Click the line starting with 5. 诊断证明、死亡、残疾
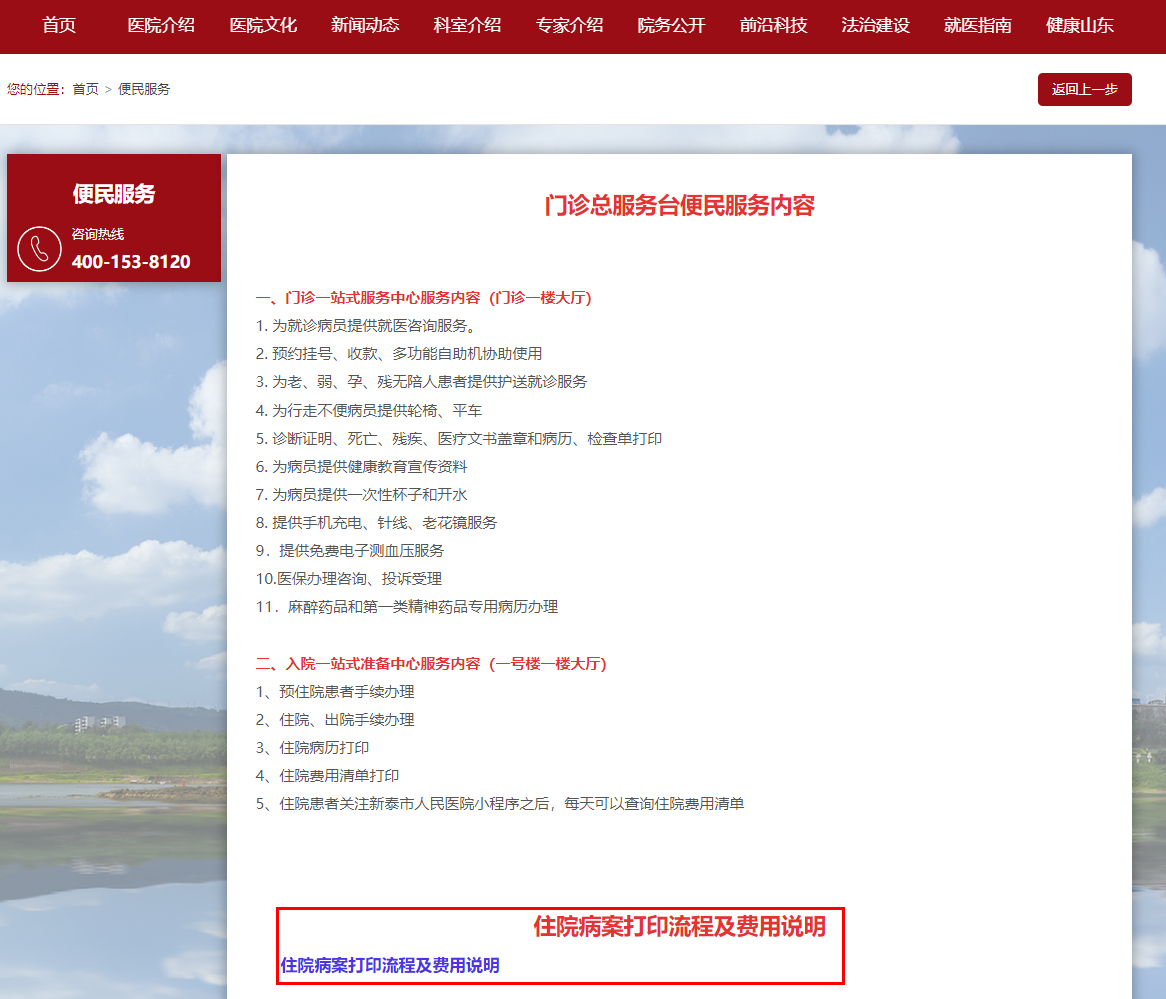 tap(459, 439)
